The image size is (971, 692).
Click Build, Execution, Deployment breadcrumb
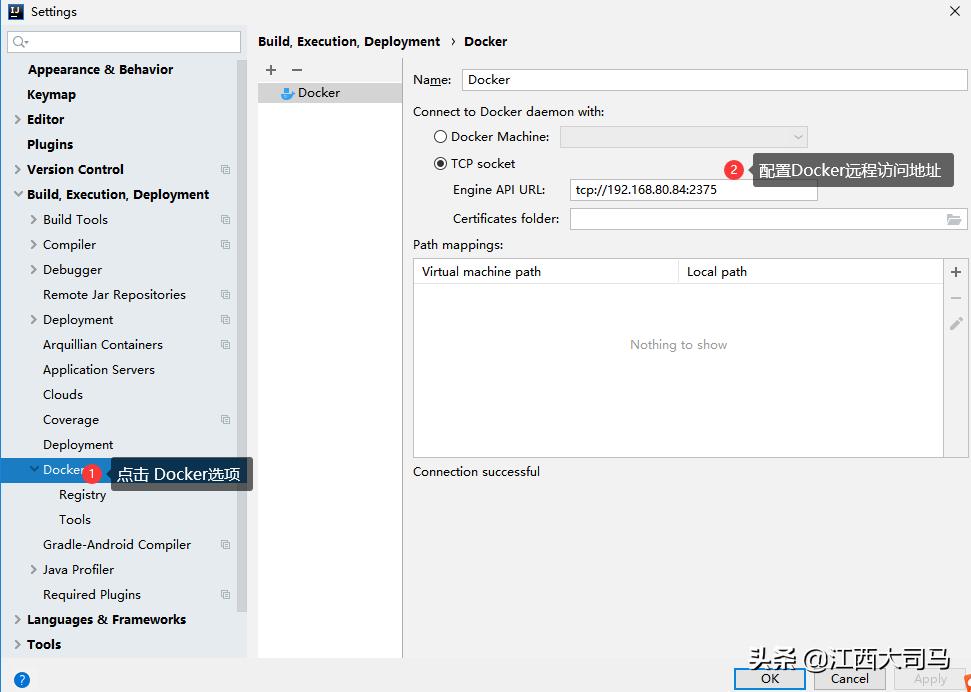349,42
